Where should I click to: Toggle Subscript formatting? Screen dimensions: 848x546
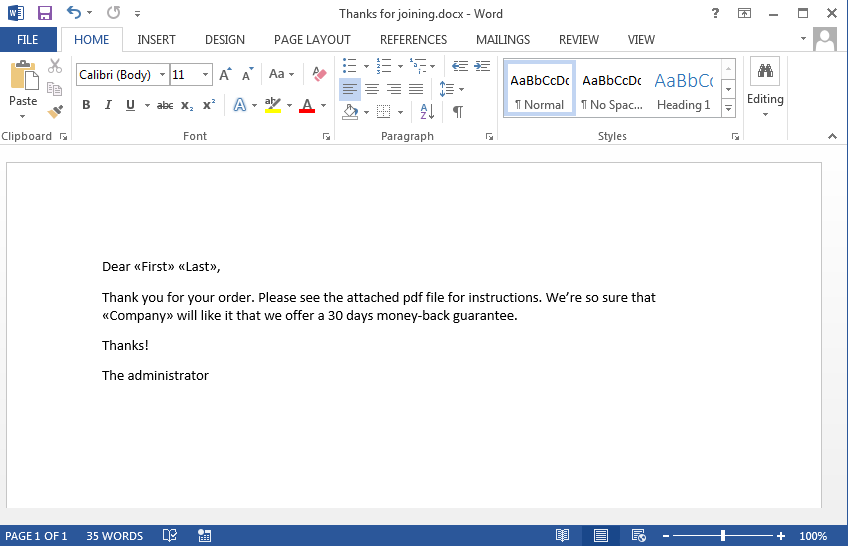click(x=187, y=105)
